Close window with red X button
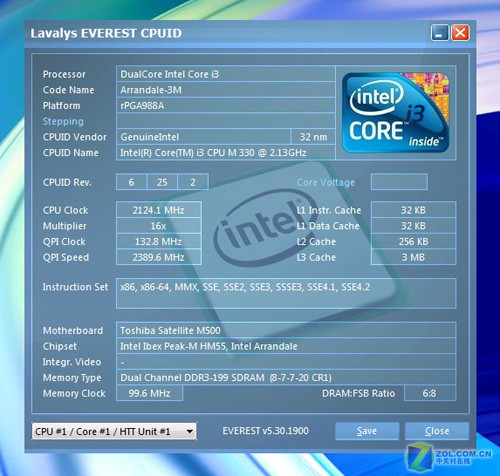 click(460, 33)
